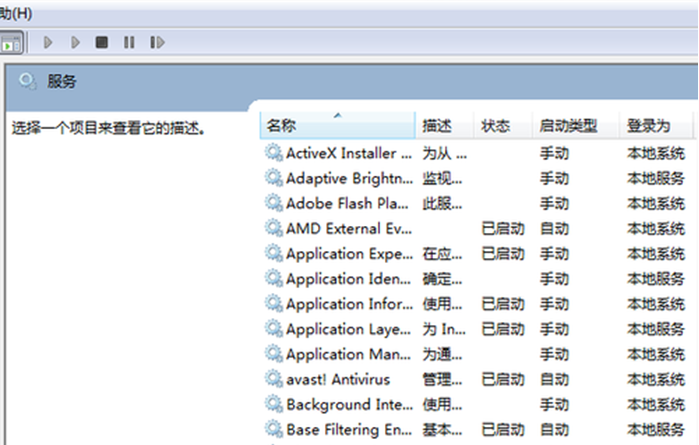Screen dimensions: 699x445
Task: Select the Background Inte... service name
Action: (x=348, y=404)
